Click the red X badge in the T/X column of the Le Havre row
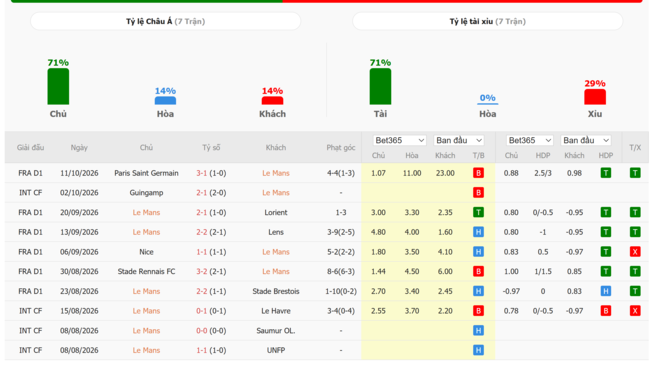 (635, 311)
